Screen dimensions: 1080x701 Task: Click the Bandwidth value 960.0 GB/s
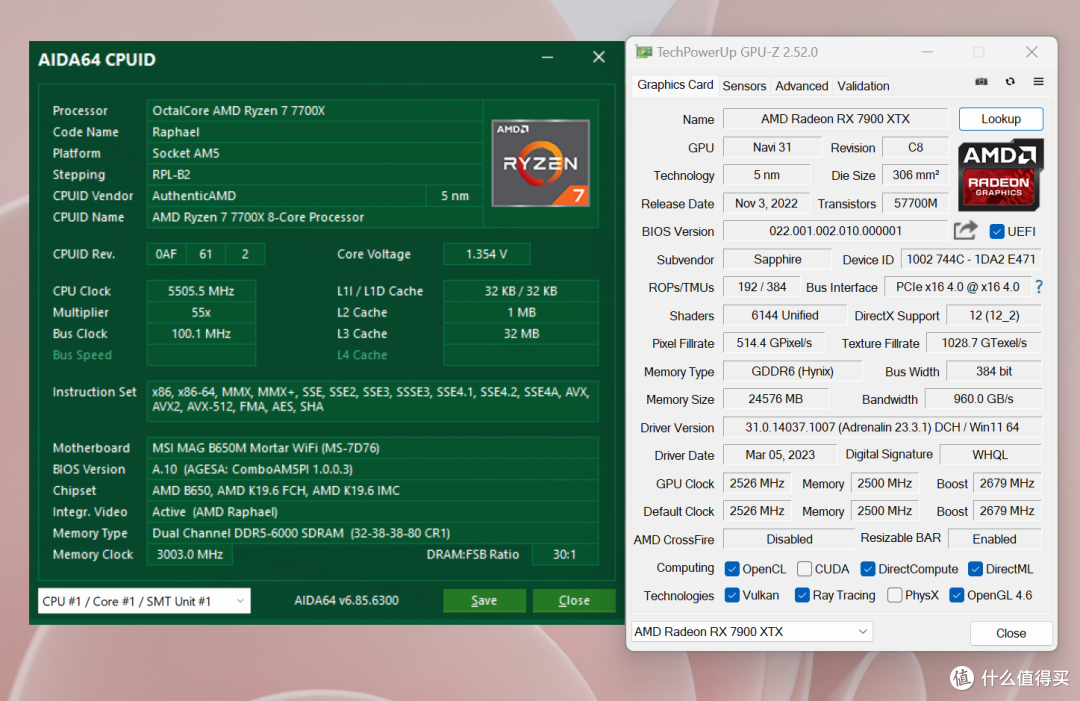983,399
